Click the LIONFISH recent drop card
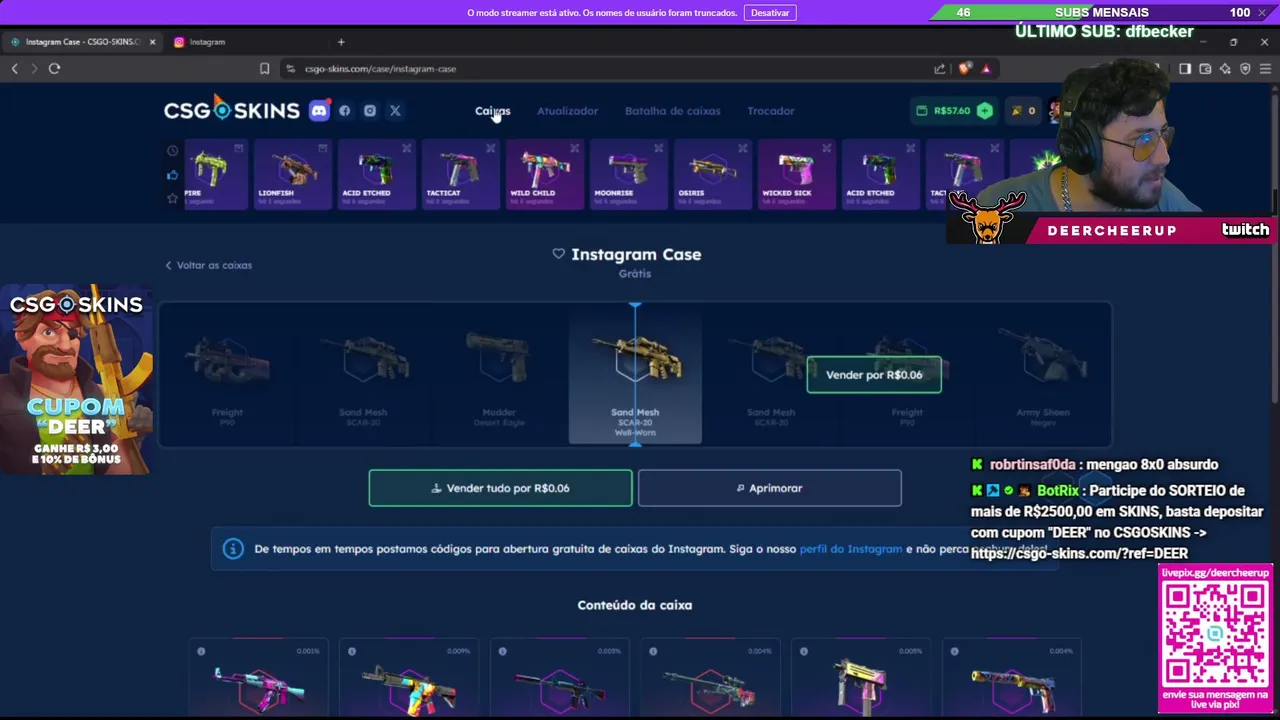 pos(292,174)
